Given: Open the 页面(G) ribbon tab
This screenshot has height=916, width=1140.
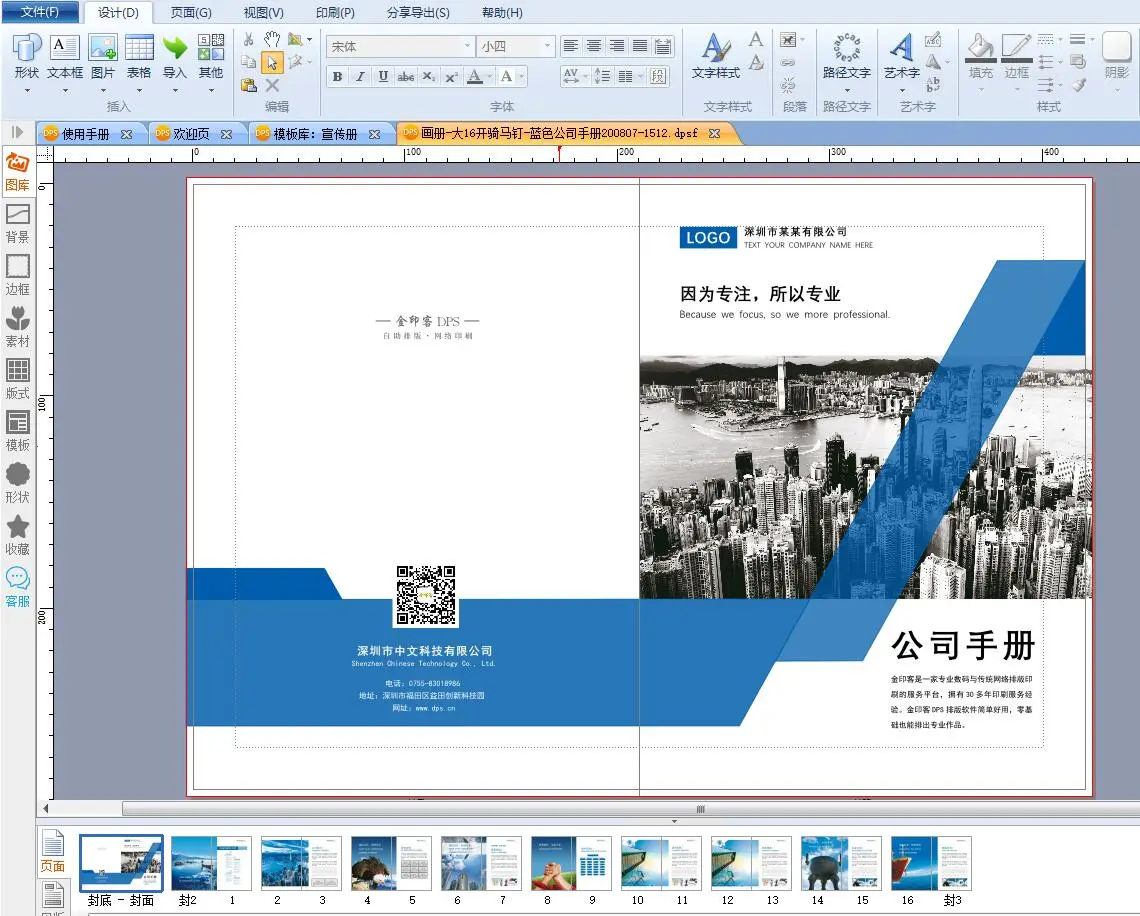Looking at the screenshot, I should click(191, 13).
